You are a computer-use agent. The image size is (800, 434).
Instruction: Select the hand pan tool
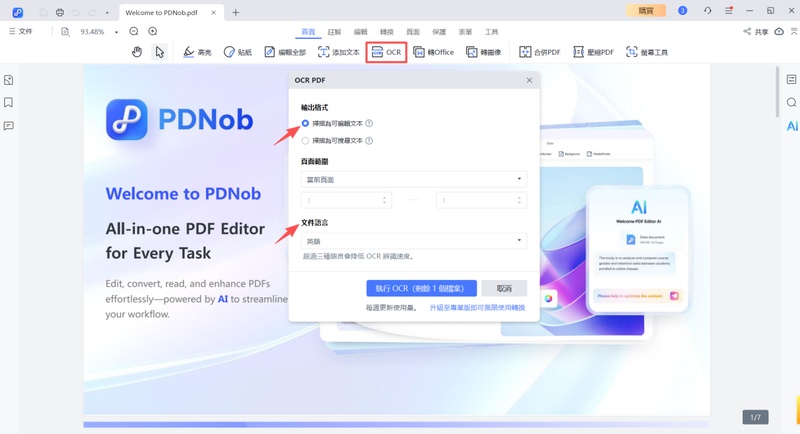(137, 52)
